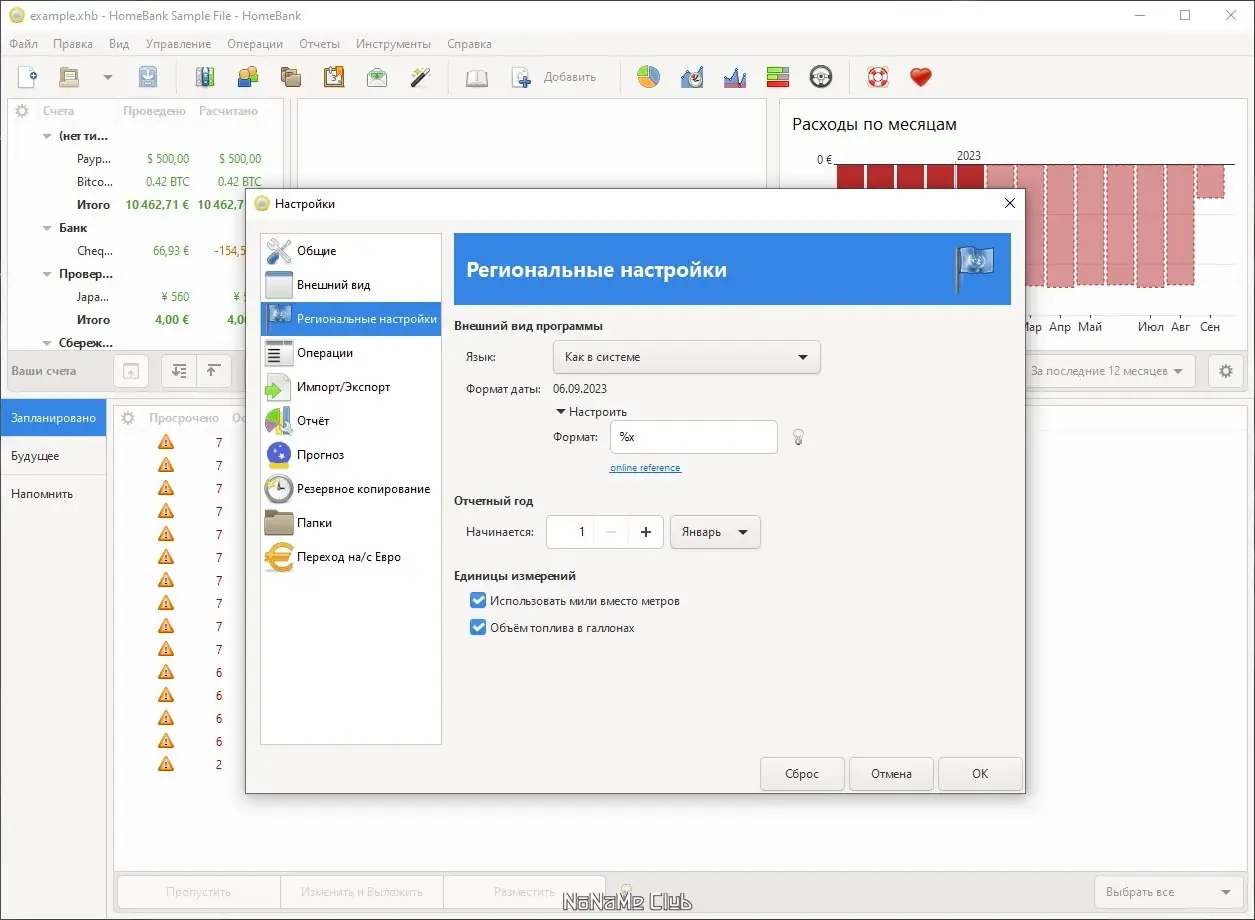Increase fiscal year start day with plus
The height and width of the screenshot is (920, 1255).
[646, 532]
